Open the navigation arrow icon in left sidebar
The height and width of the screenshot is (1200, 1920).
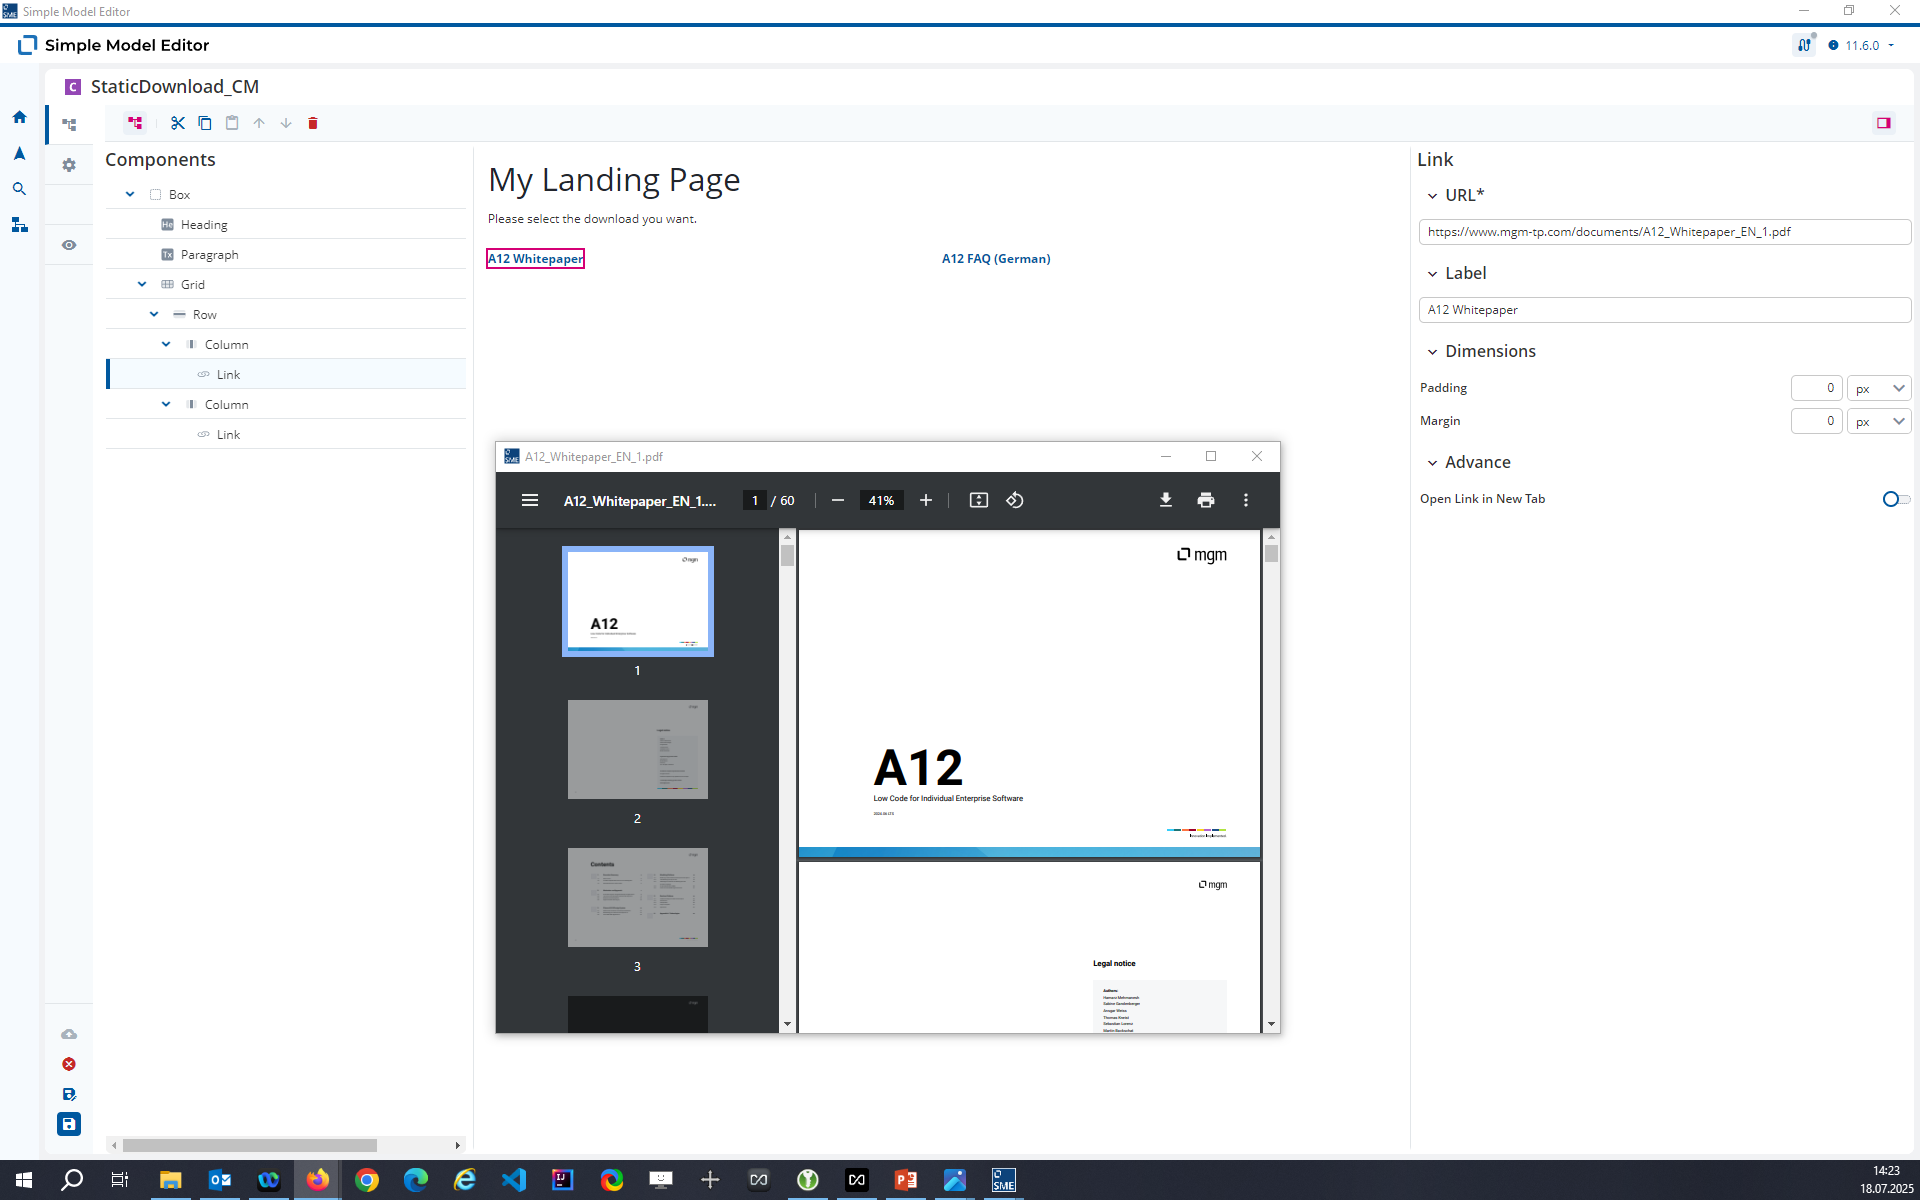(19, 153)
